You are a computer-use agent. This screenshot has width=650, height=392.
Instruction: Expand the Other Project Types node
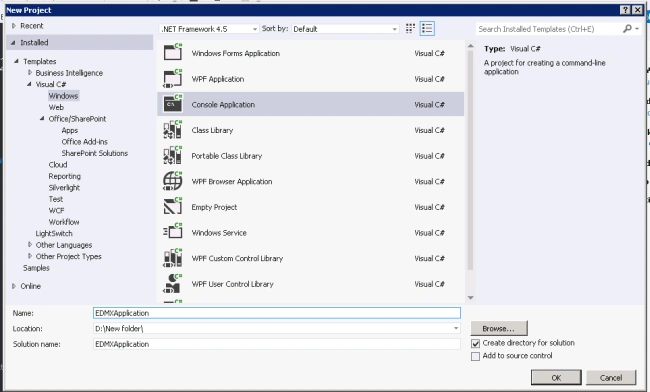(x=29, y=256)
